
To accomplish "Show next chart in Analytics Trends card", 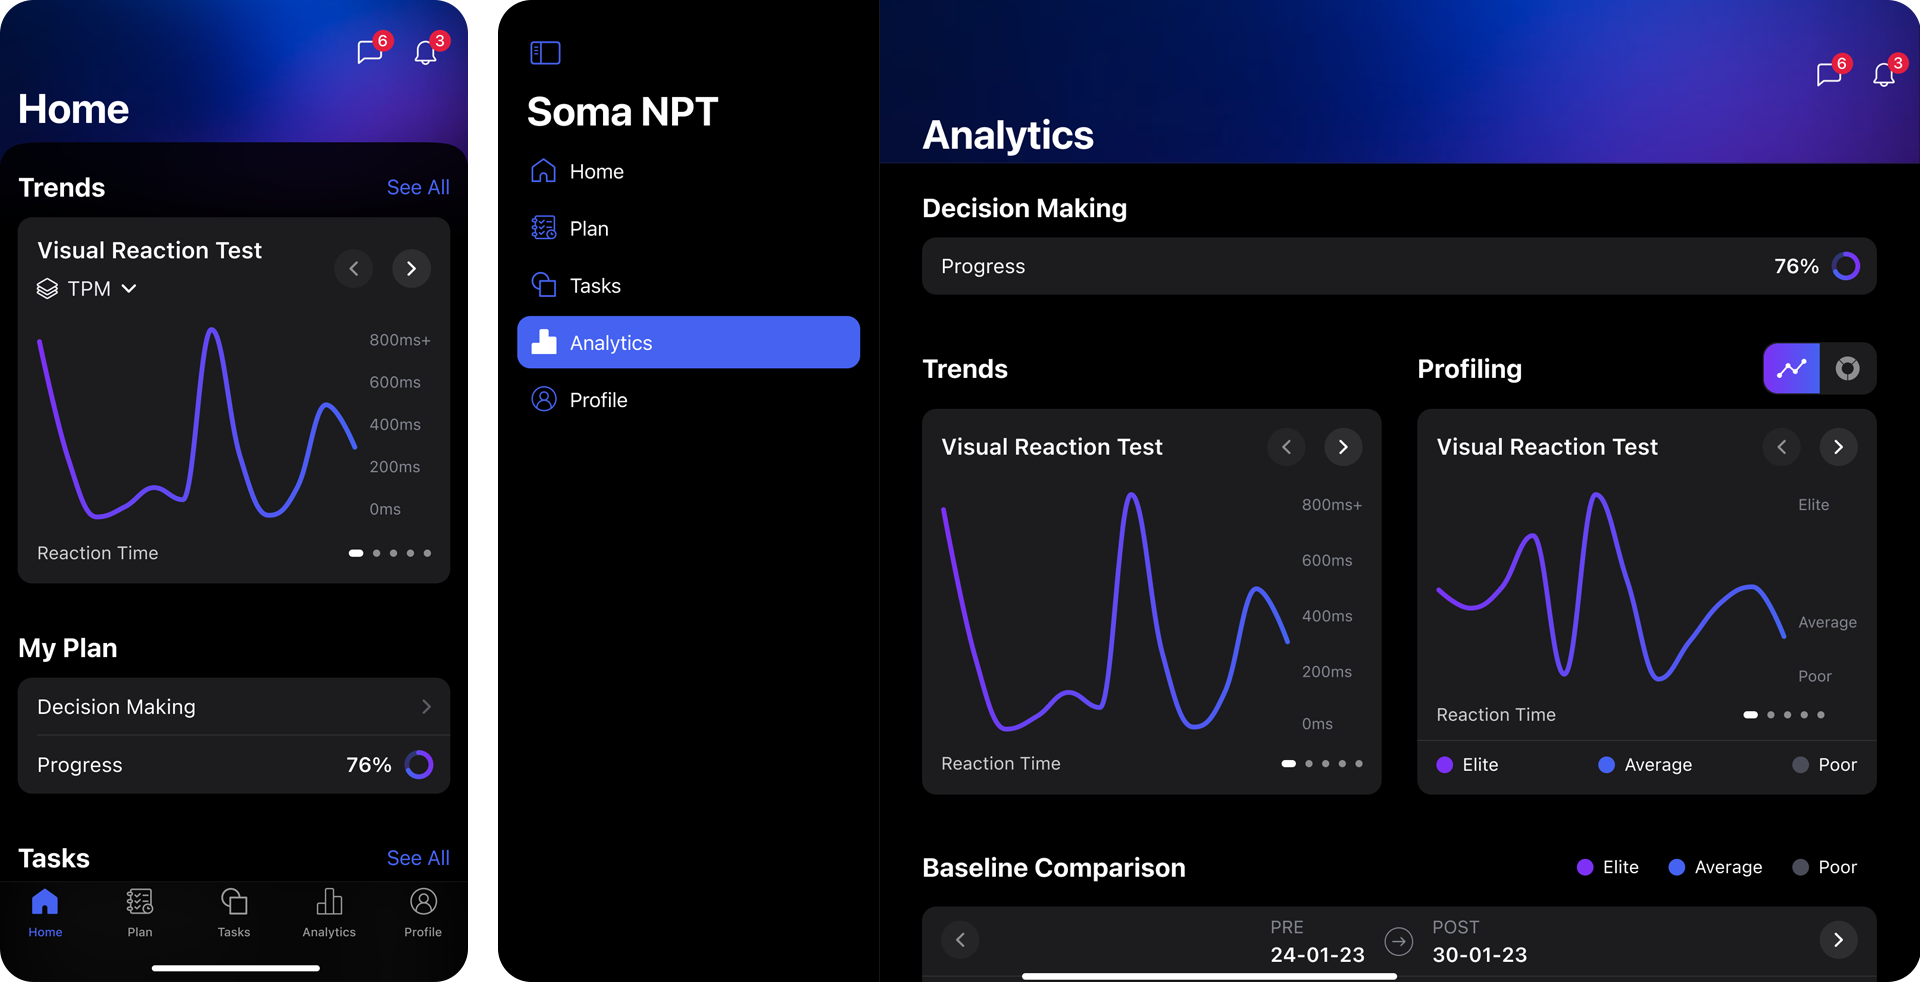I will (1343, 447).
